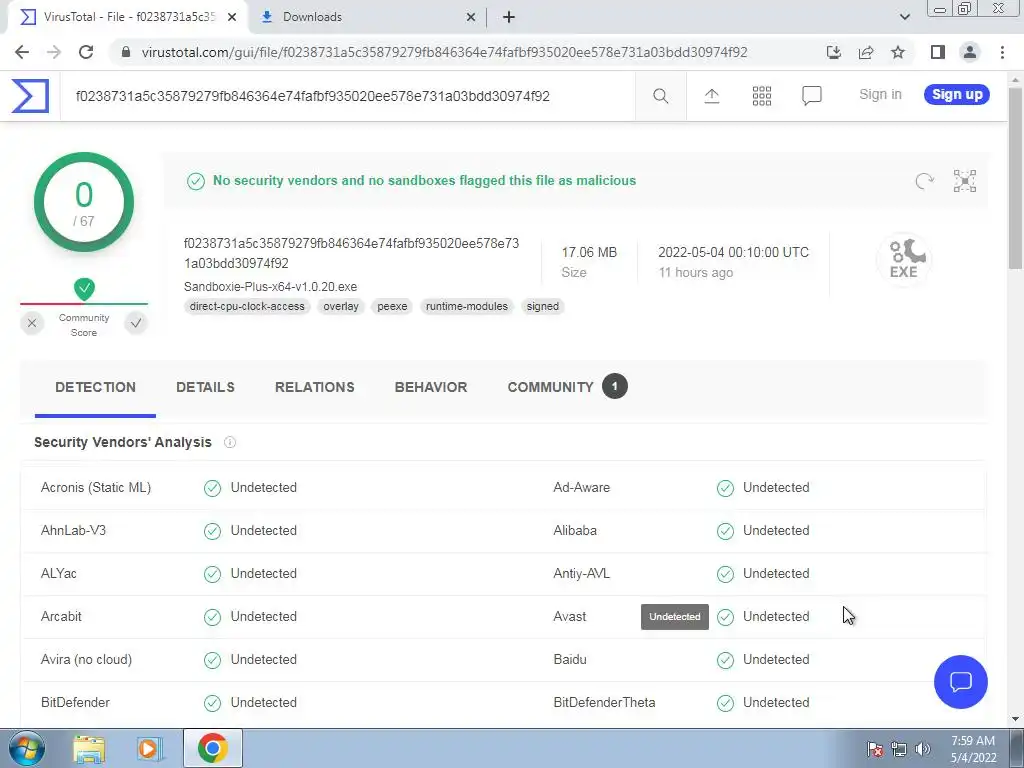The height and width of the screenshot is (768, 1024).
Task: Click the 0/67 detection score circle
Action: pyautogui.click(x=84, y=202)
